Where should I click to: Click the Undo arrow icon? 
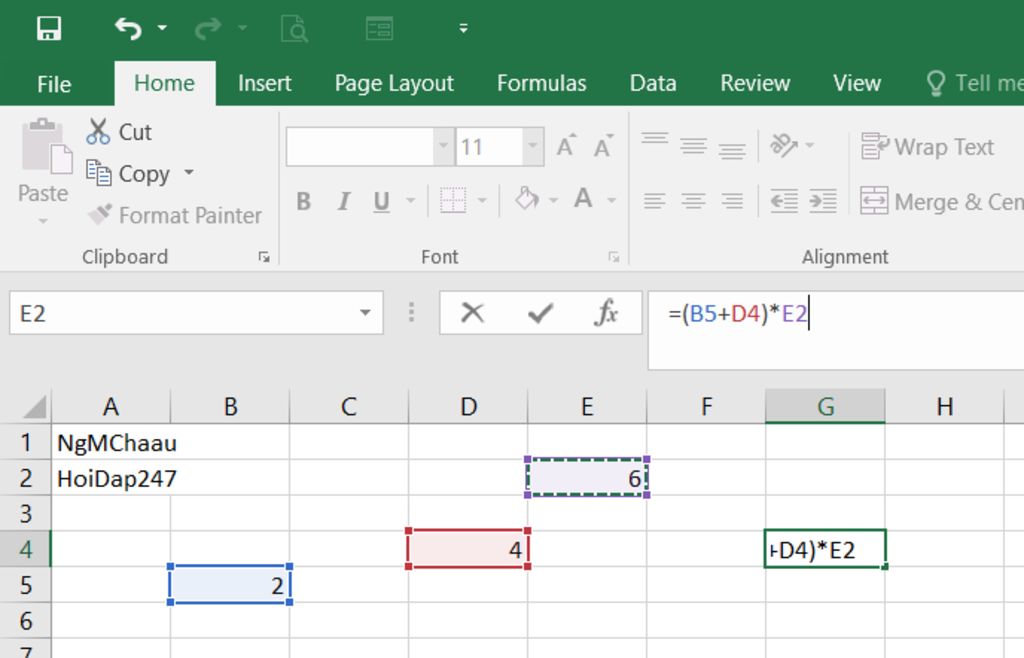[128, 28]
